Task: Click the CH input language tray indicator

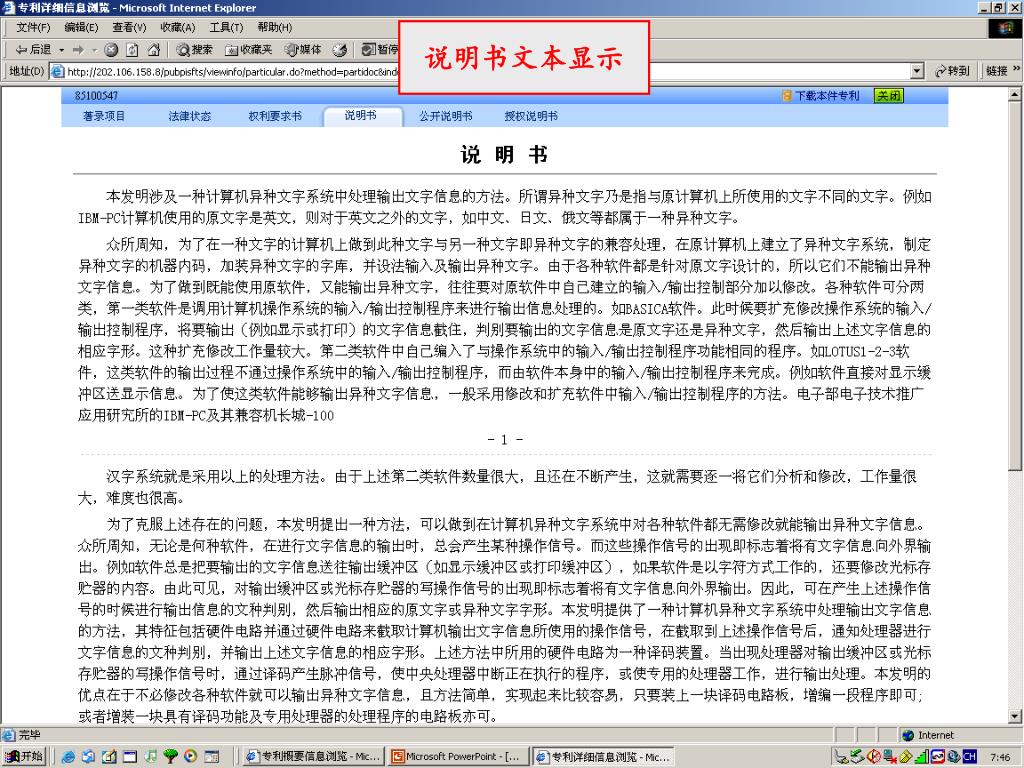Action: pyautogui.click(x=970, y=756)
